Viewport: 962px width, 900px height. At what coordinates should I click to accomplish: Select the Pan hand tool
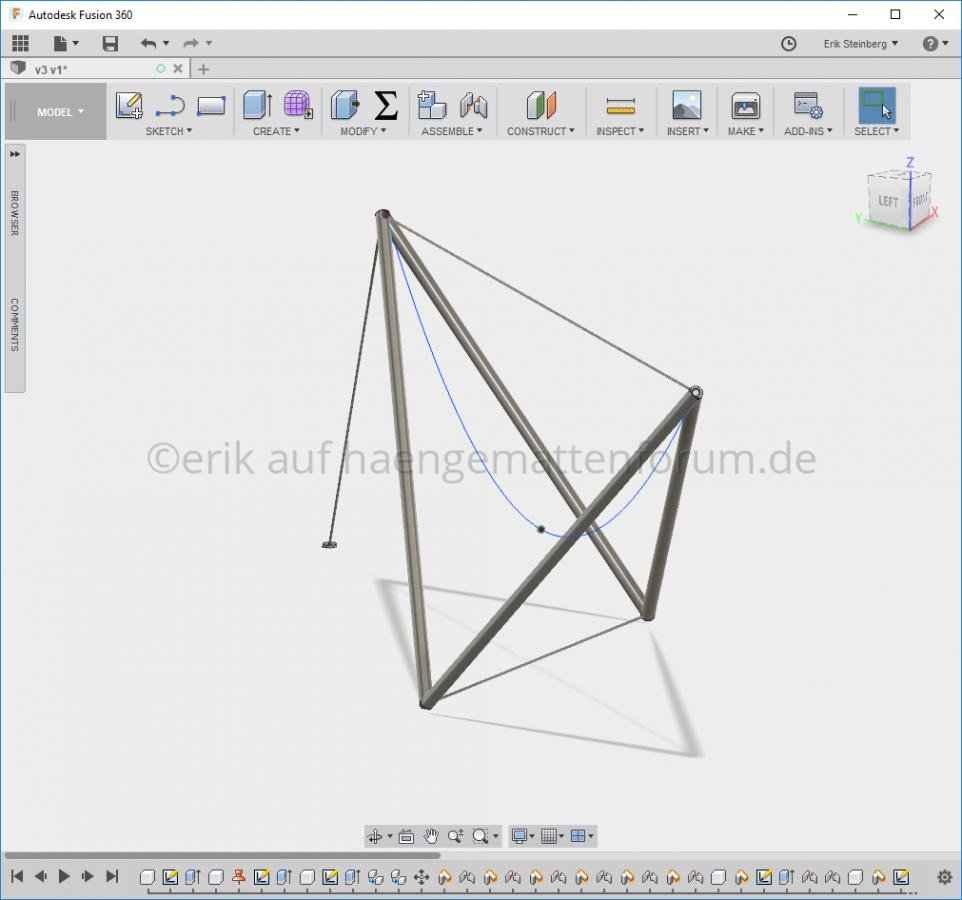coord(431,836)
